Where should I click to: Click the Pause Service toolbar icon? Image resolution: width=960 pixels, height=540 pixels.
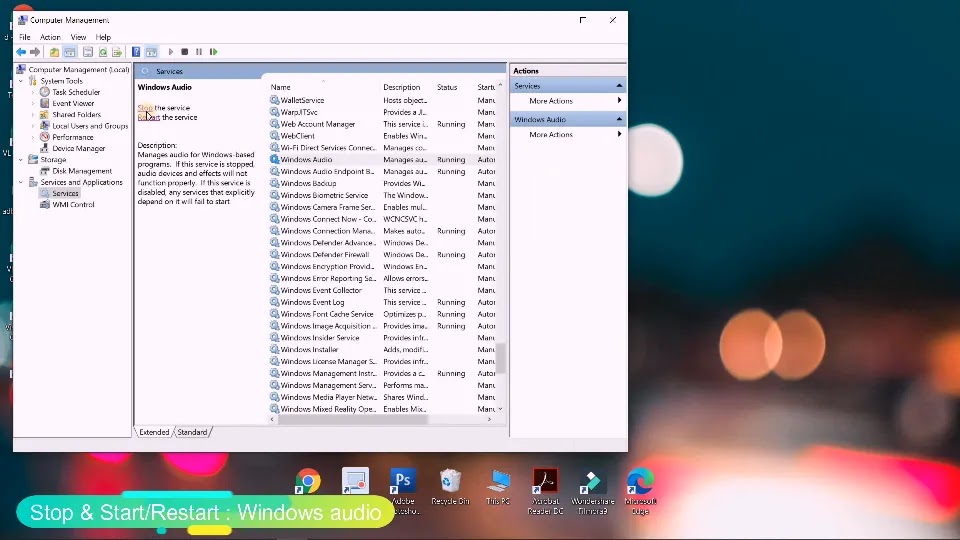click(199, 52)
